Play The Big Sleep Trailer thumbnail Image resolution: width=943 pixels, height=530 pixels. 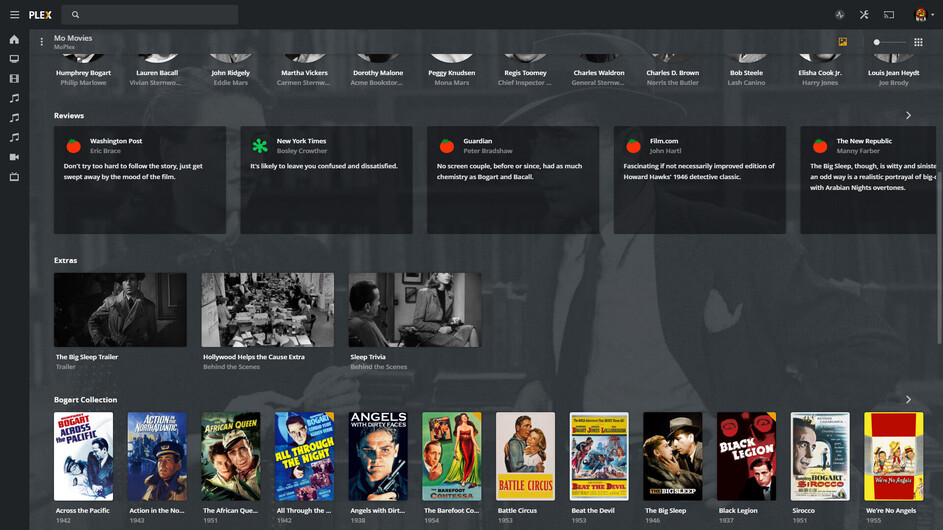(x=120, y=310)
